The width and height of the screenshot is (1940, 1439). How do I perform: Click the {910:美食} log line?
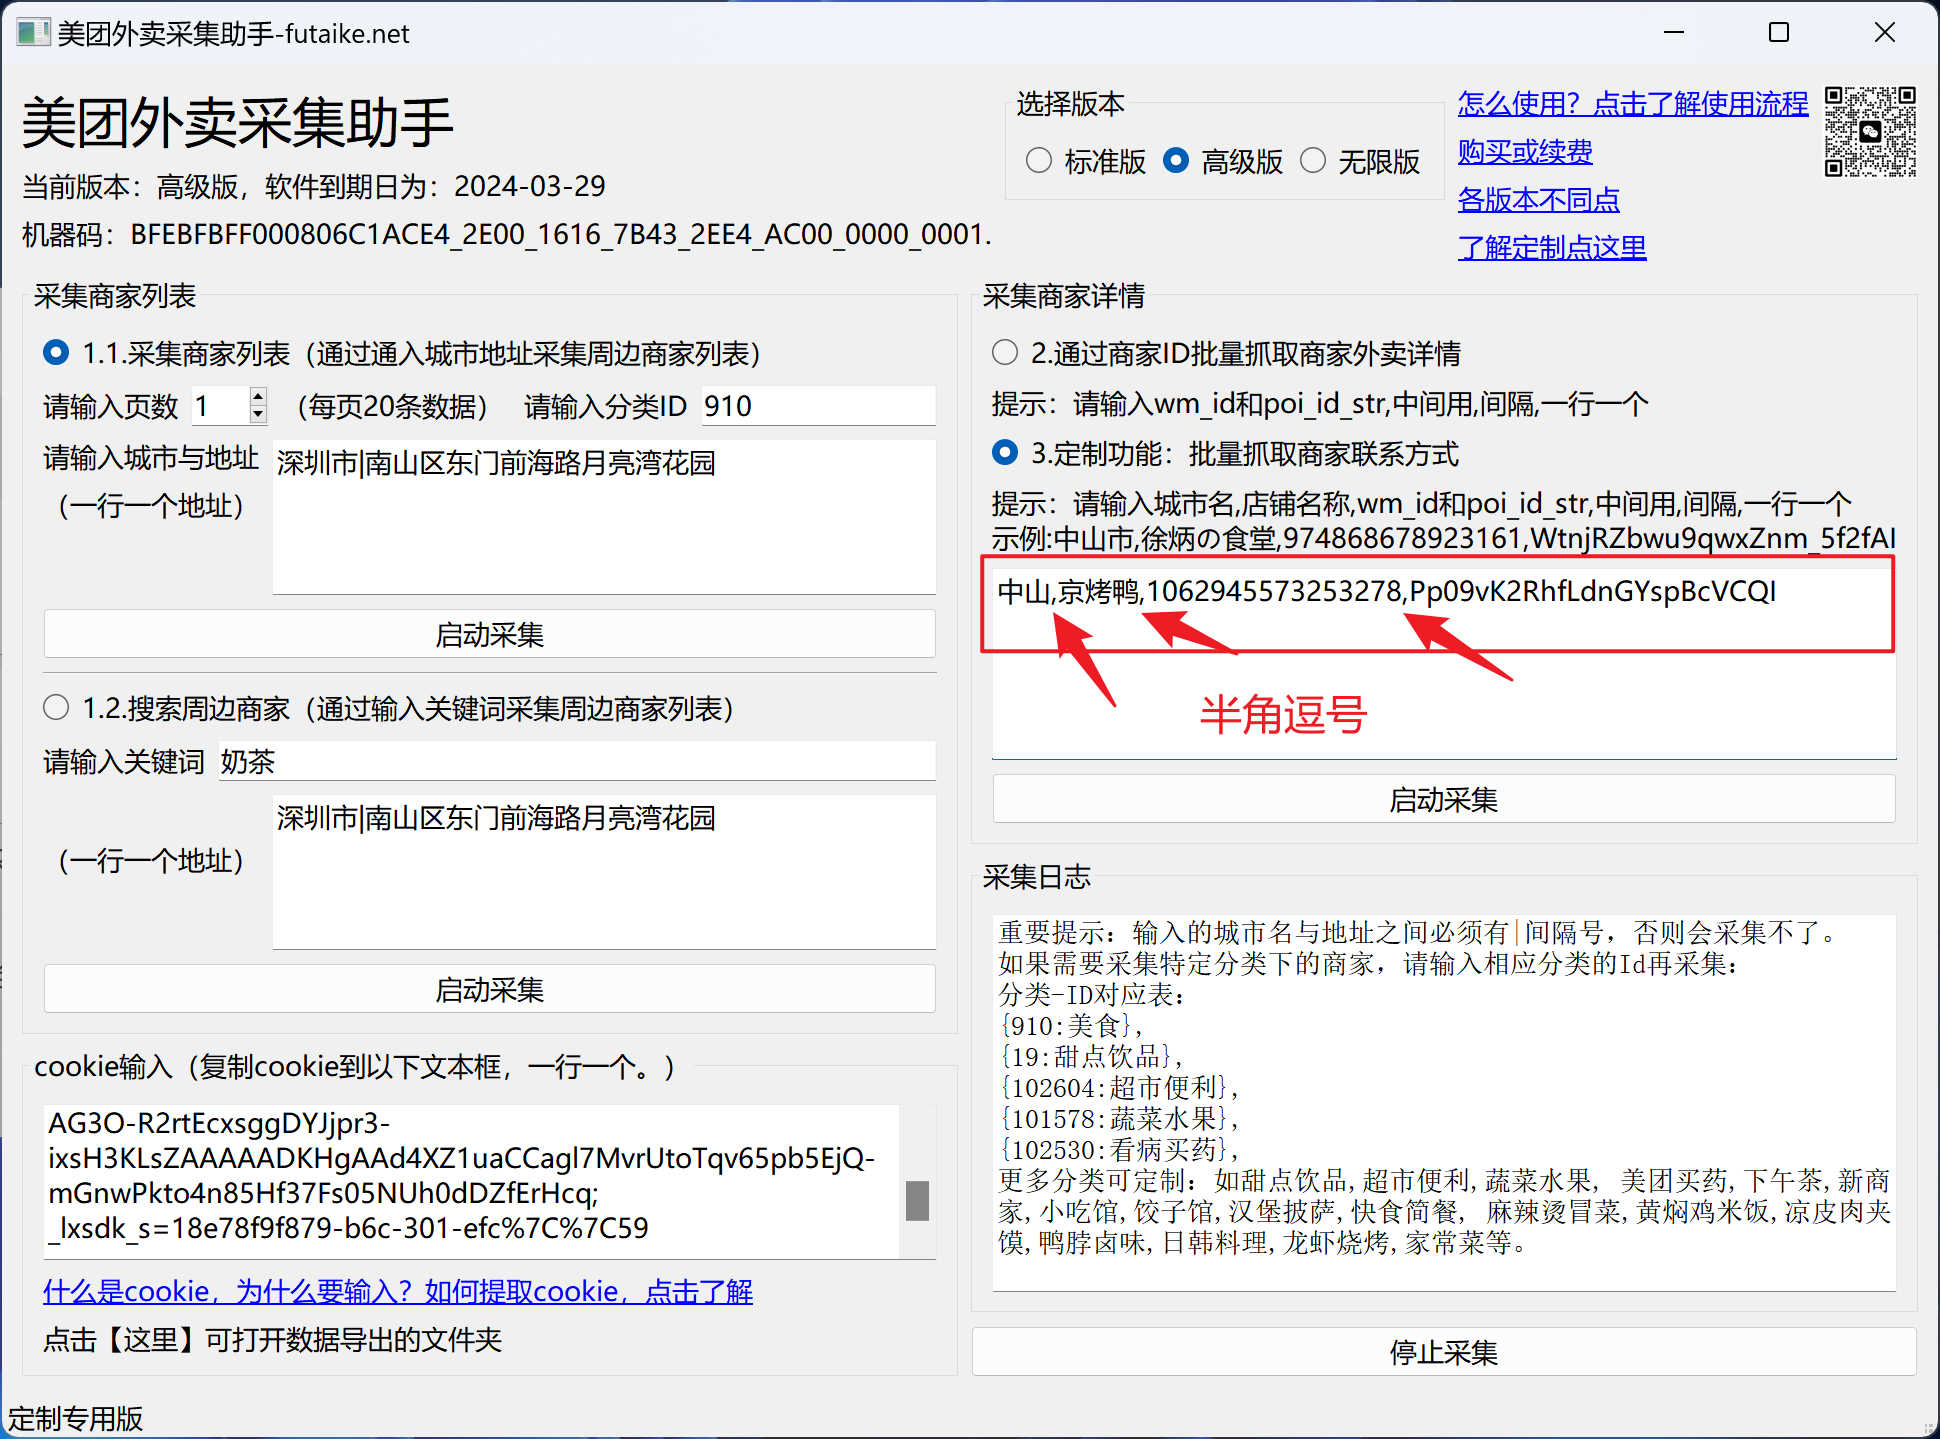tap(1070, 1025)
